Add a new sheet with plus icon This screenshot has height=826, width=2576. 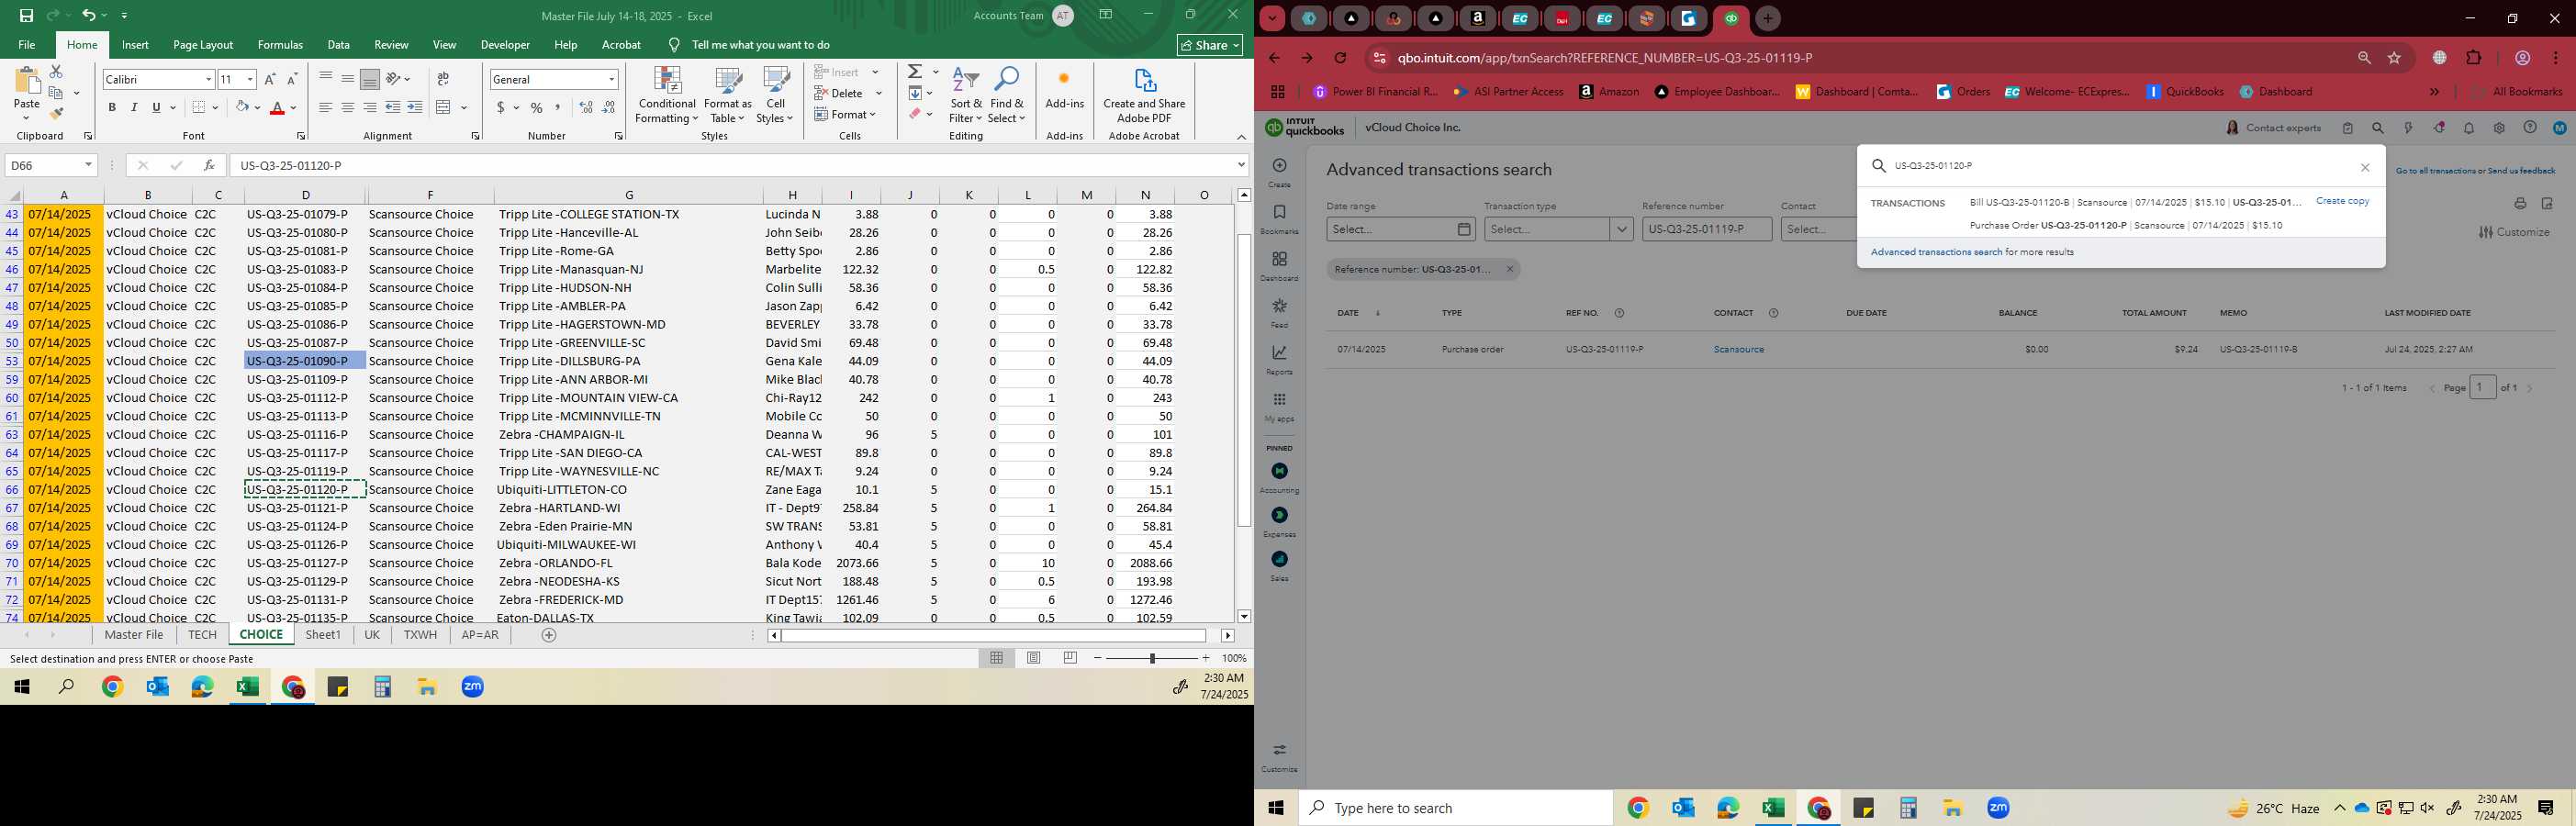tap(548, 635)
